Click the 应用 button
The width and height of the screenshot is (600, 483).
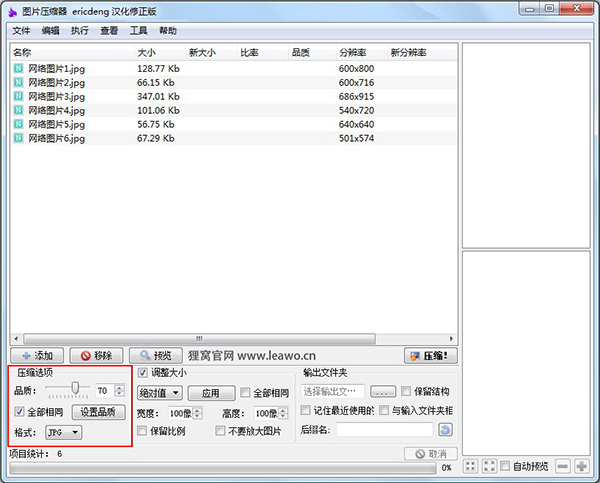(x=210, y=393)
